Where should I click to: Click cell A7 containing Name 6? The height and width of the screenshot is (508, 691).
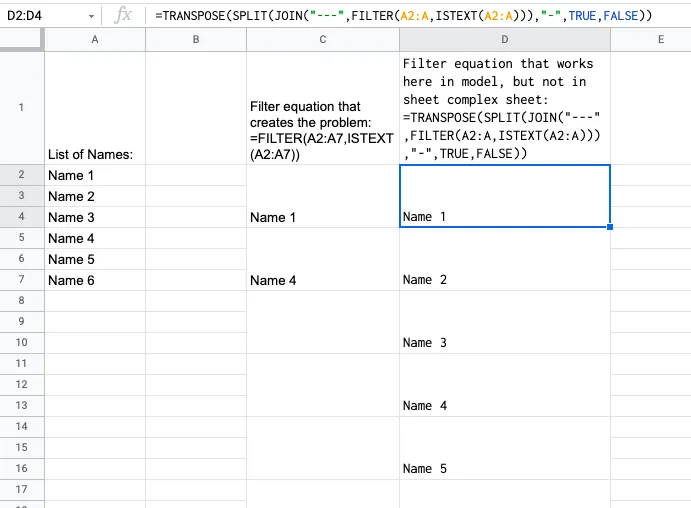(95, 280)
